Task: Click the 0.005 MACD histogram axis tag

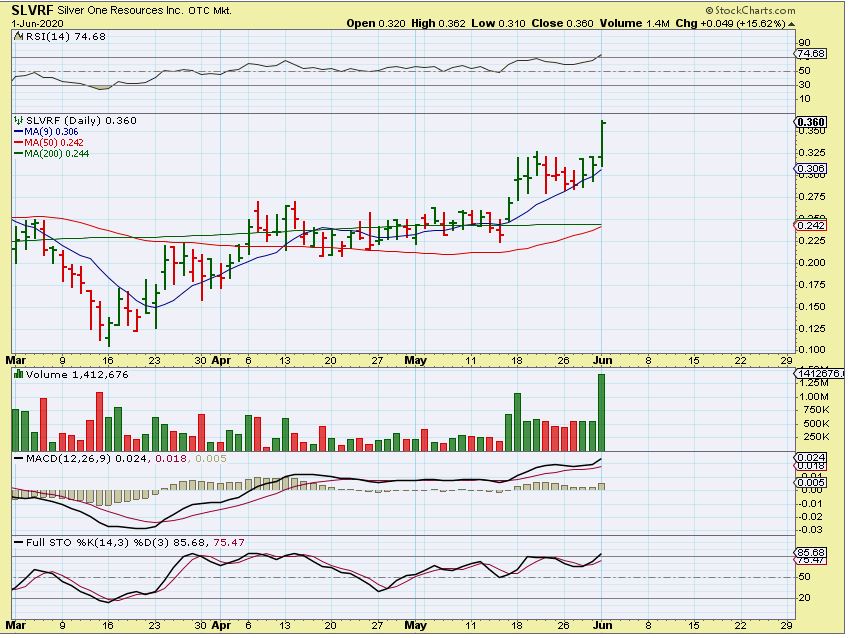Action: click(x=811, y=483)
